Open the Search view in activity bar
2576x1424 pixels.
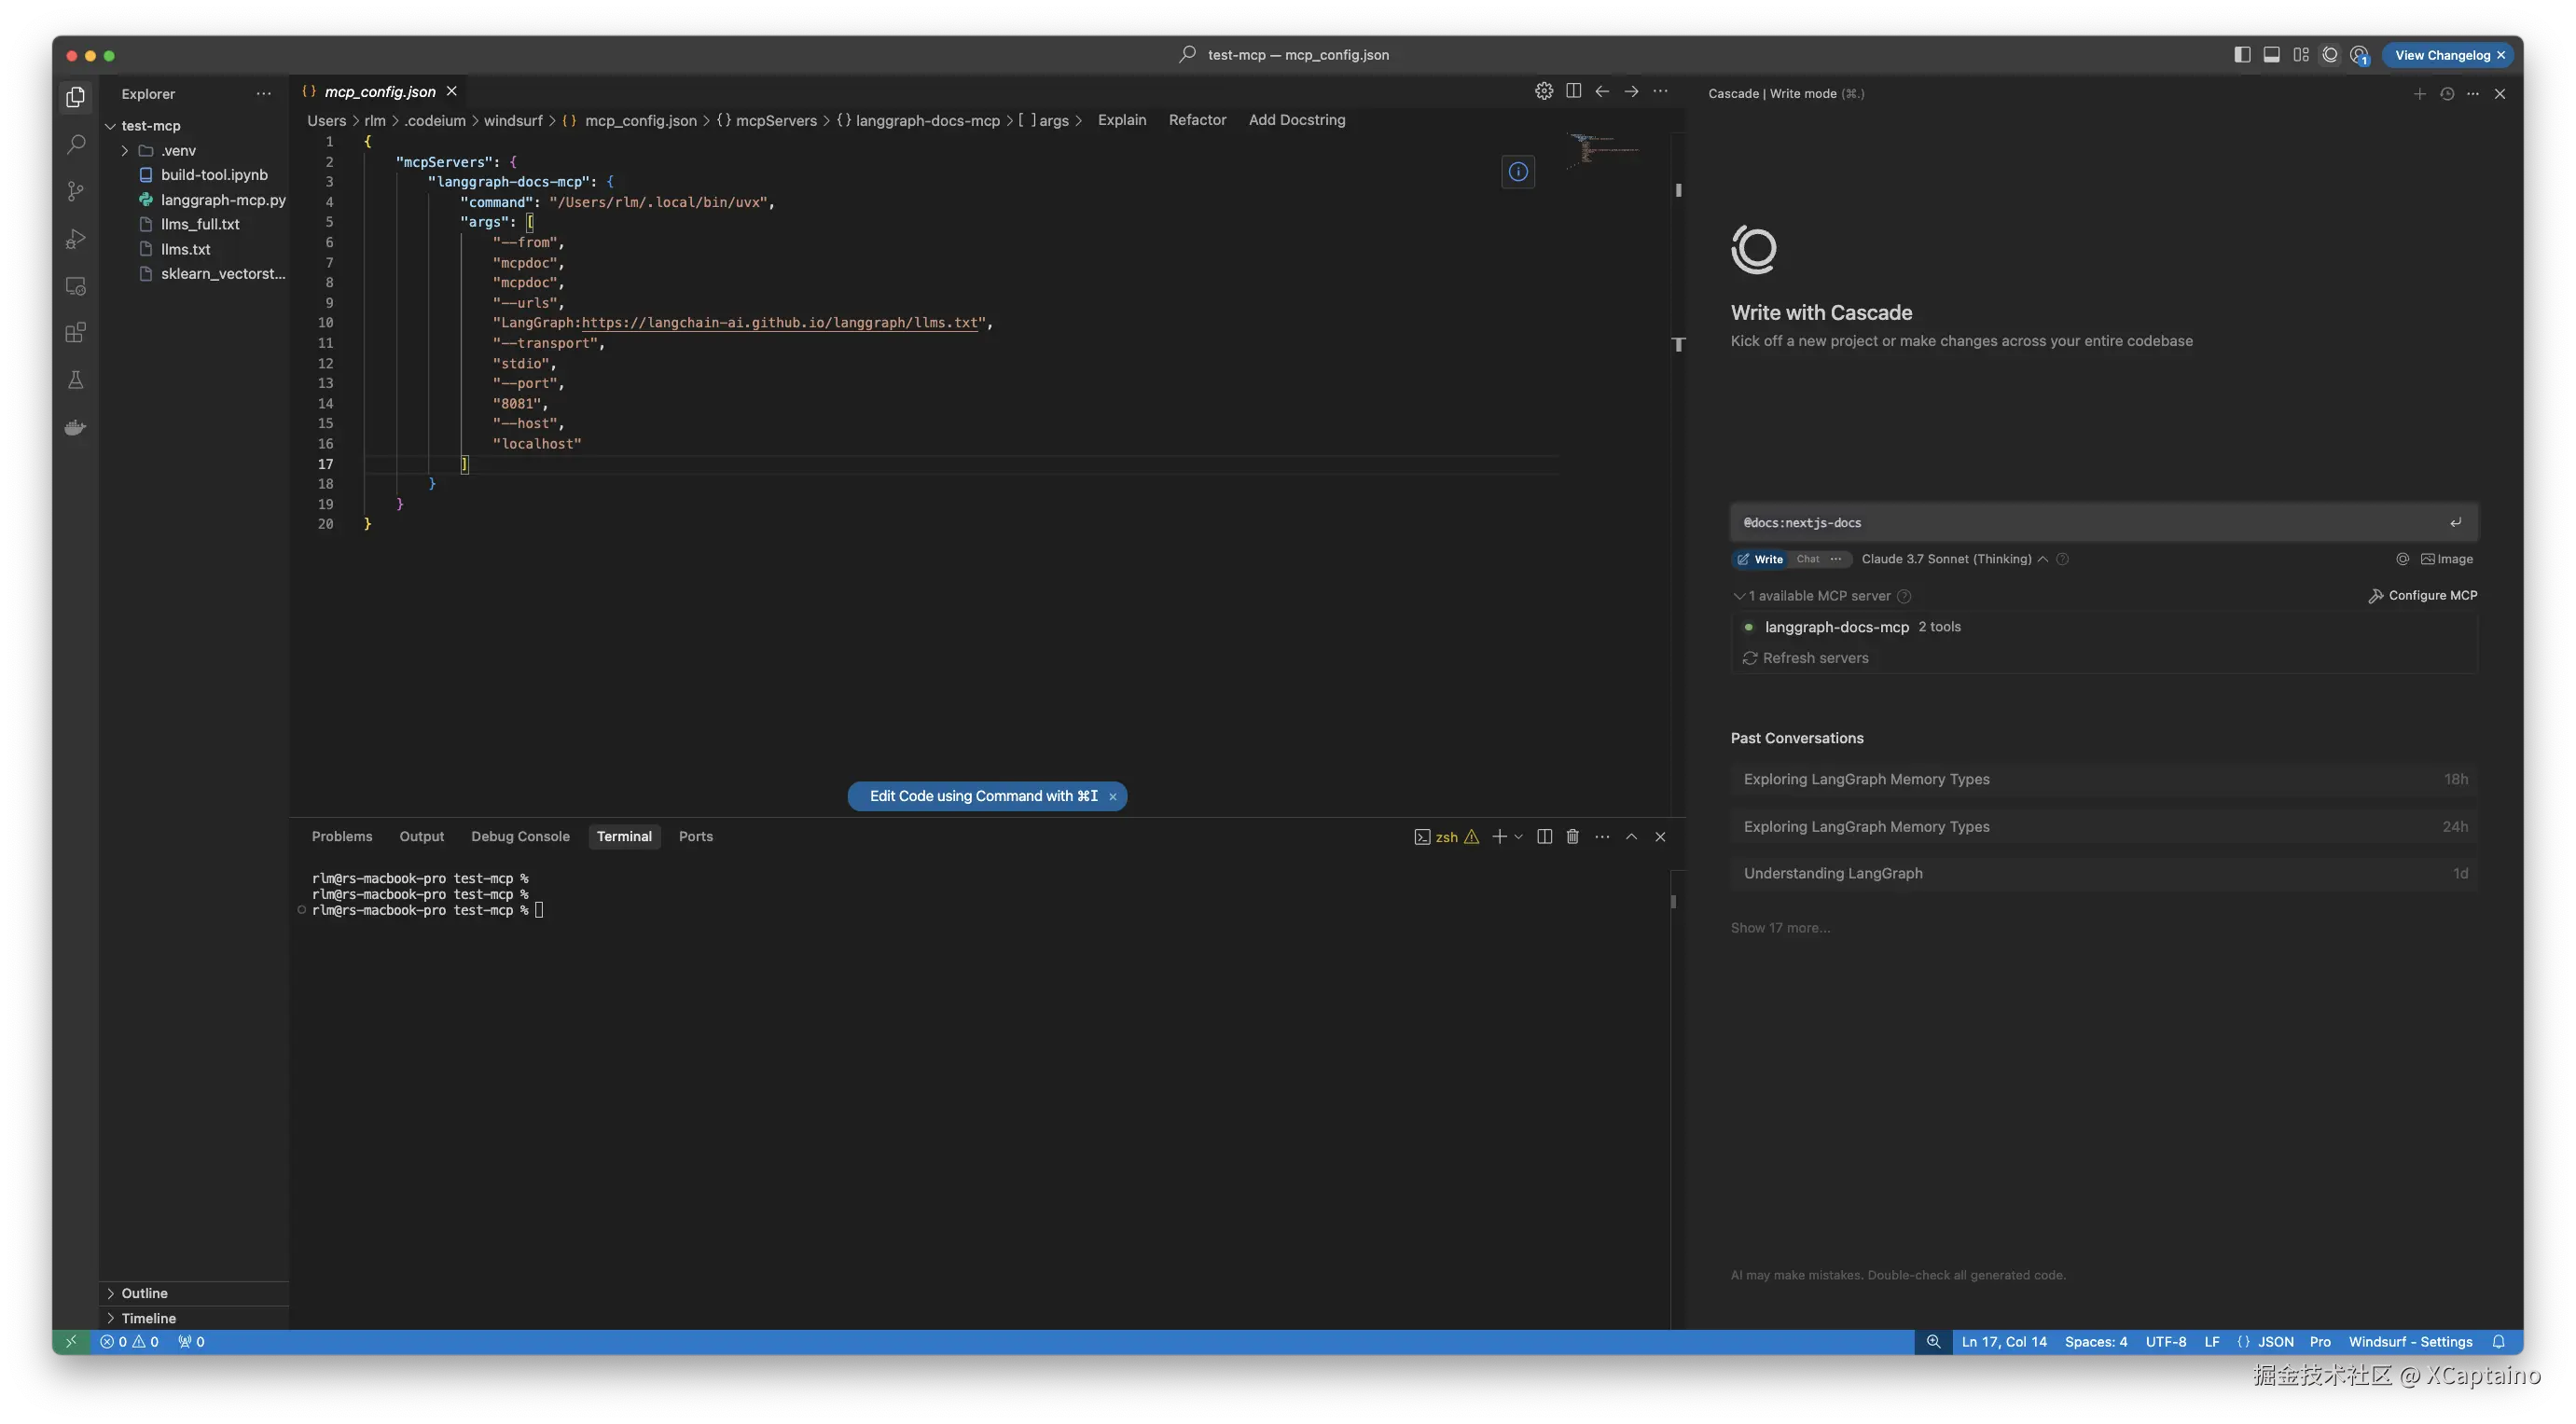75,144
